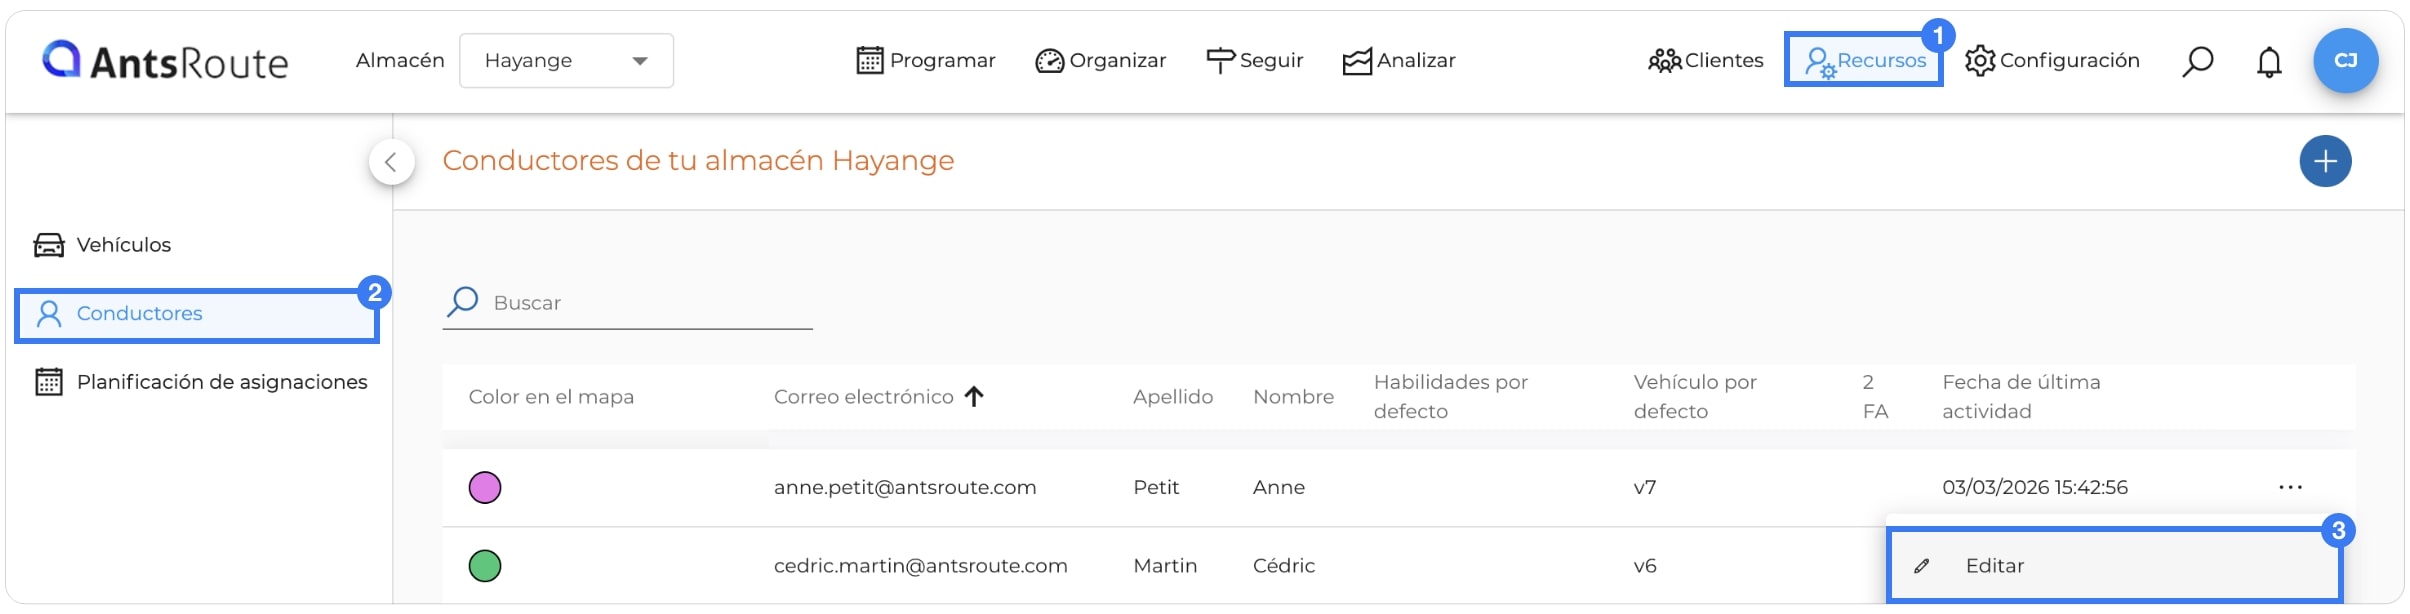The image size is (2410, 614).
Task: Go to Programar in top navigation
Action: [926, 61]
